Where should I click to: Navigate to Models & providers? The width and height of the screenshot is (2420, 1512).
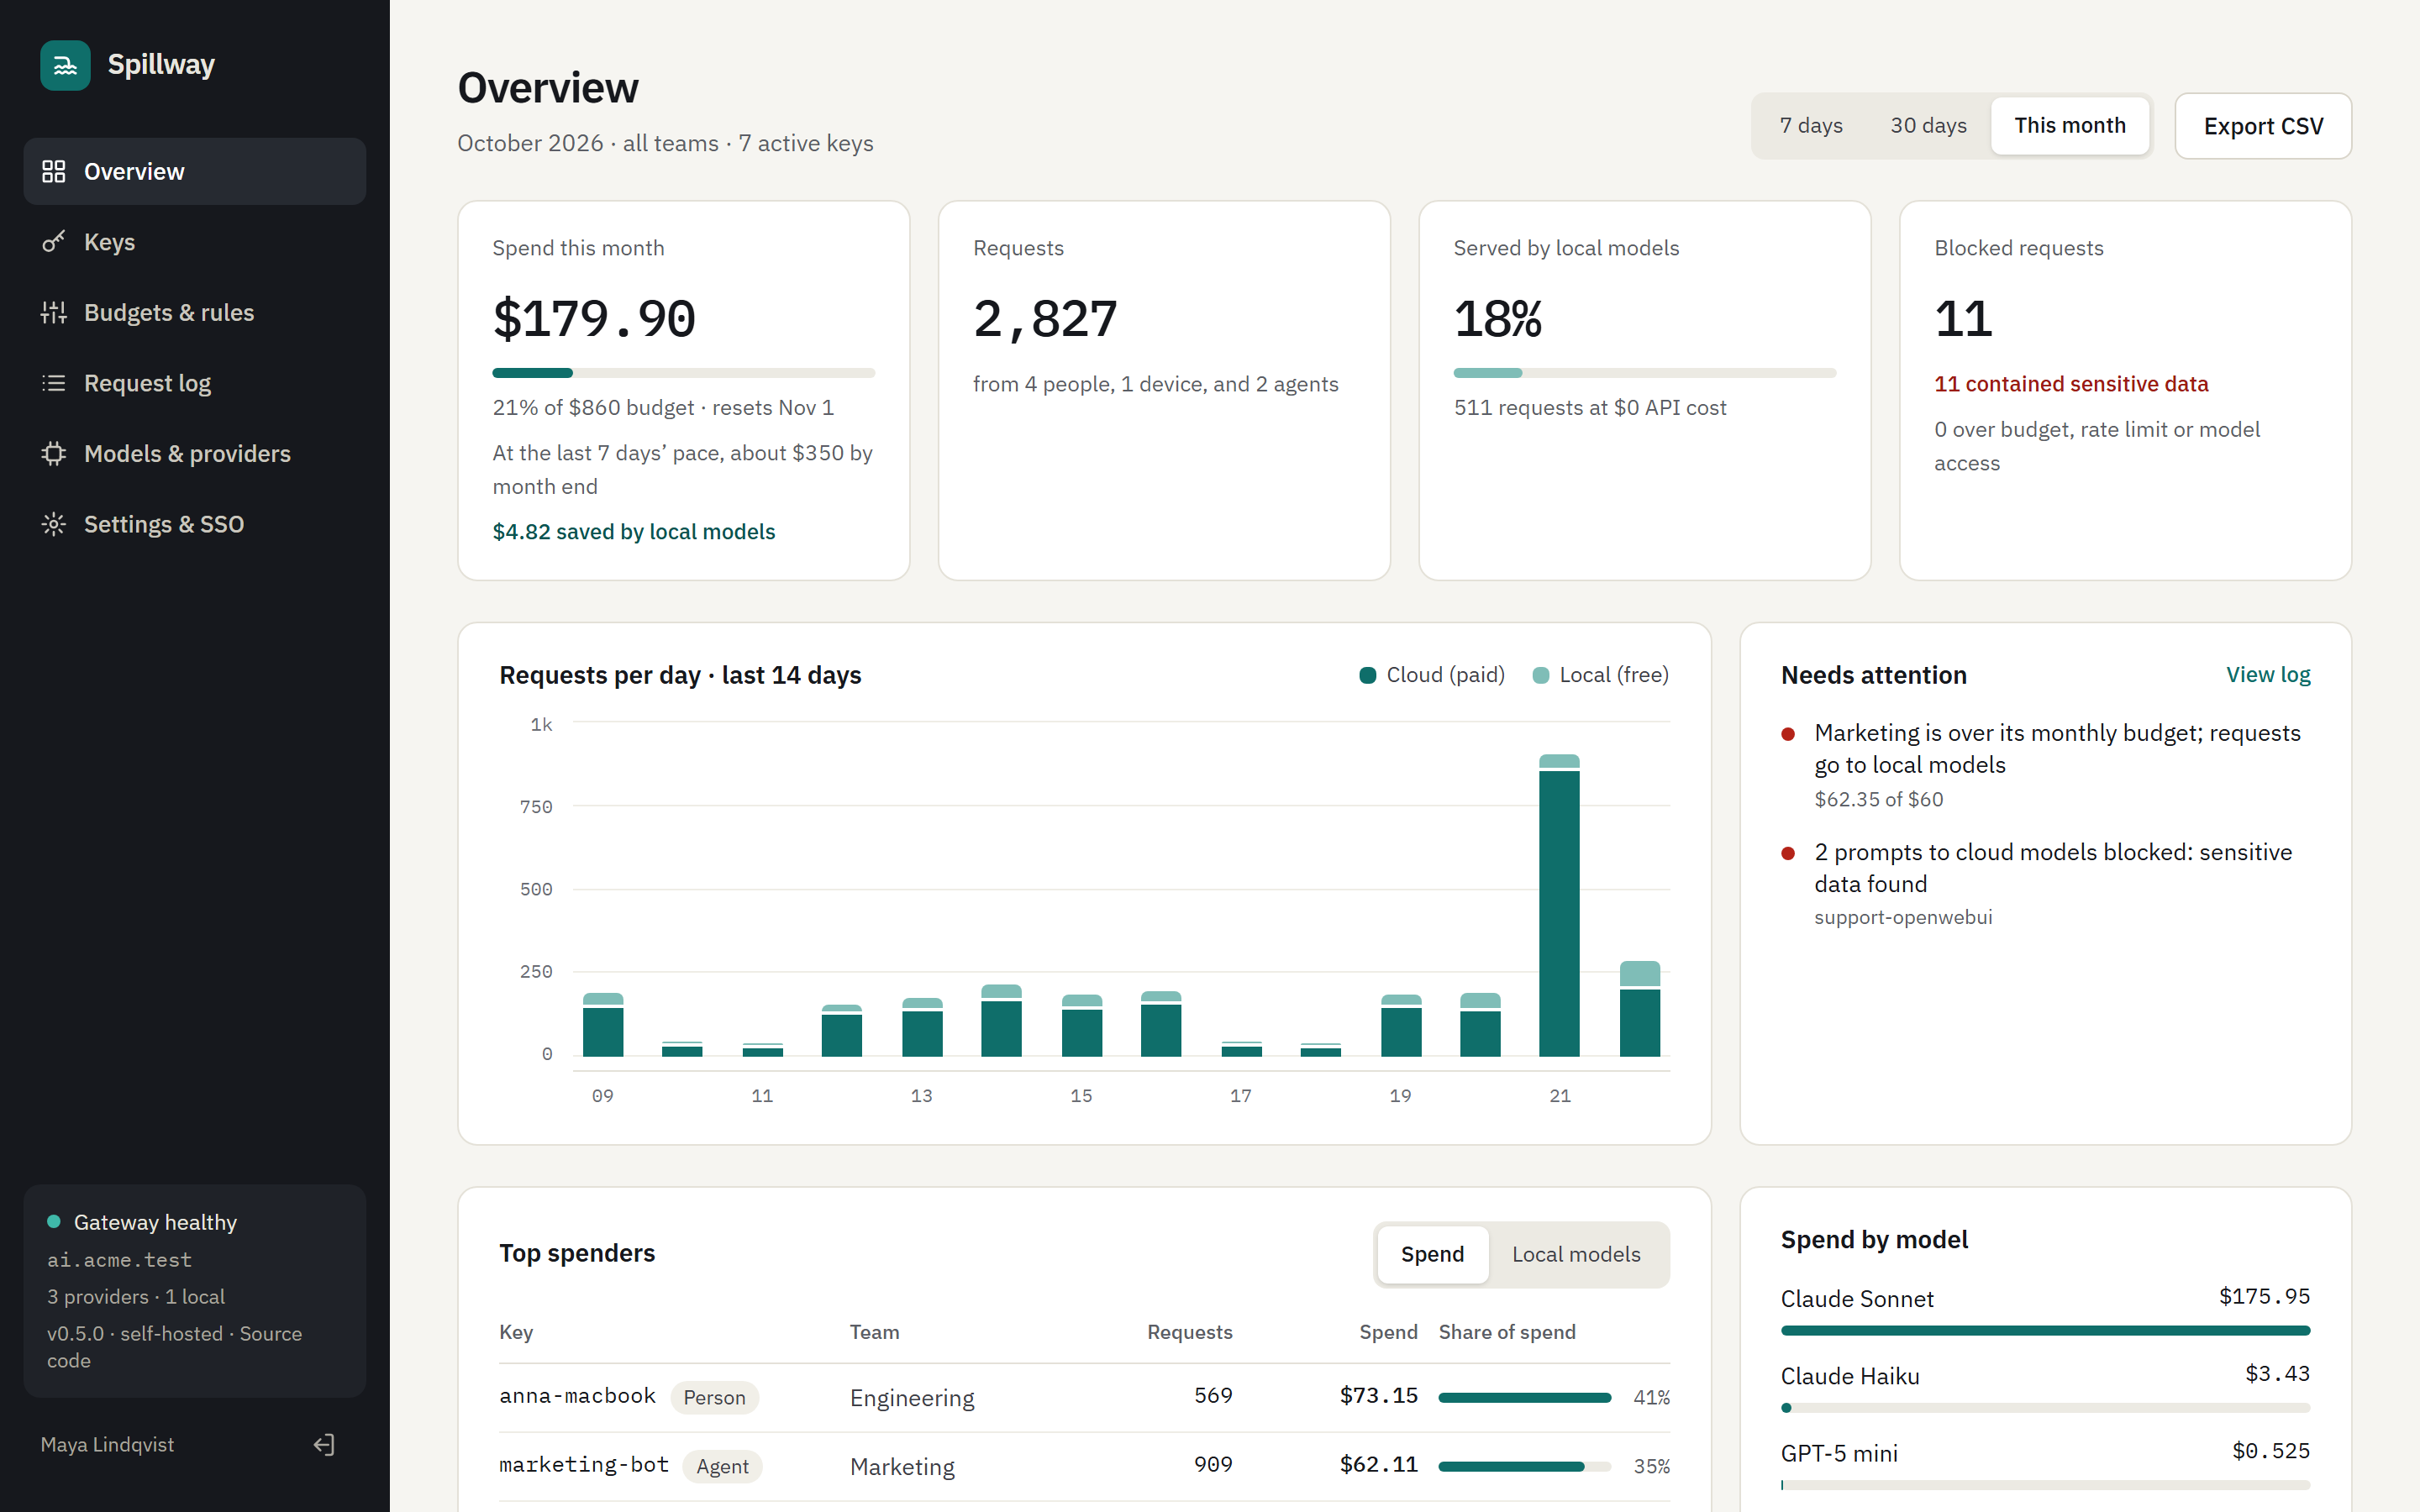coord(195,454)
